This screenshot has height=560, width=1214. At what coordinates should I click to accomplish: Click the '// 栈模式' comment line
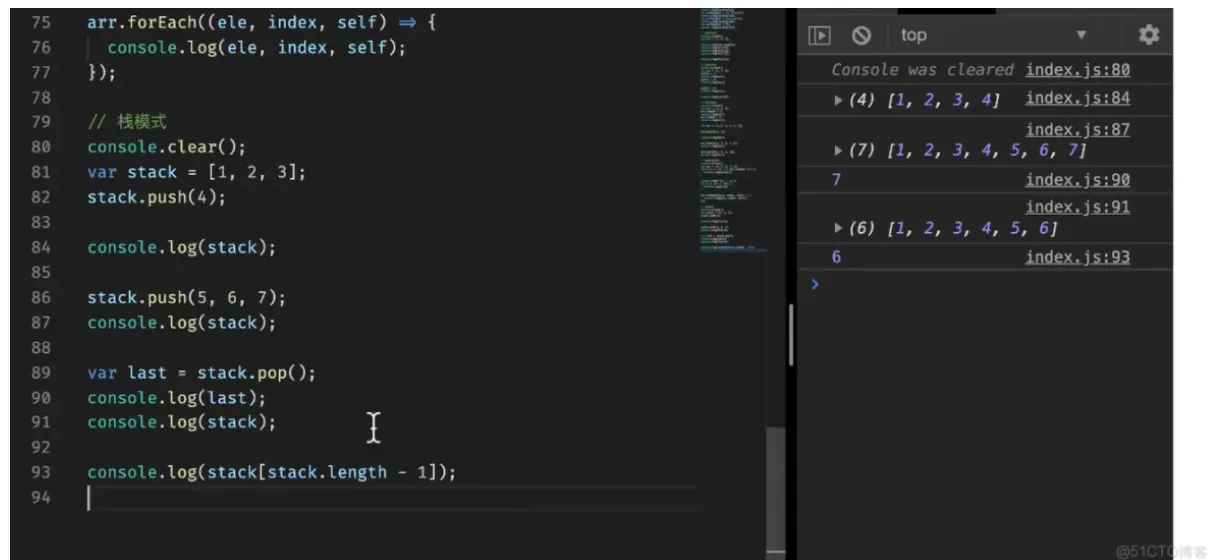(125, 122)
